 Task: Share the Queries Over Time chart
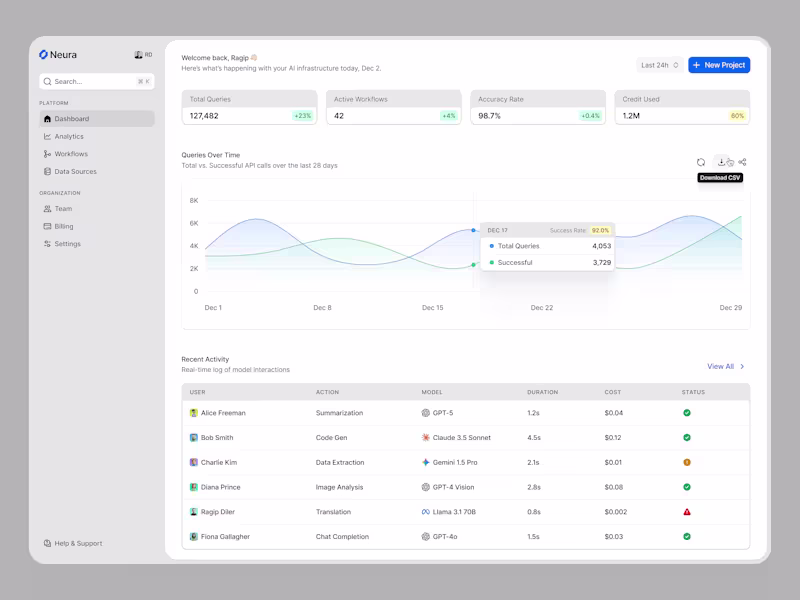(x=742, y=160)
